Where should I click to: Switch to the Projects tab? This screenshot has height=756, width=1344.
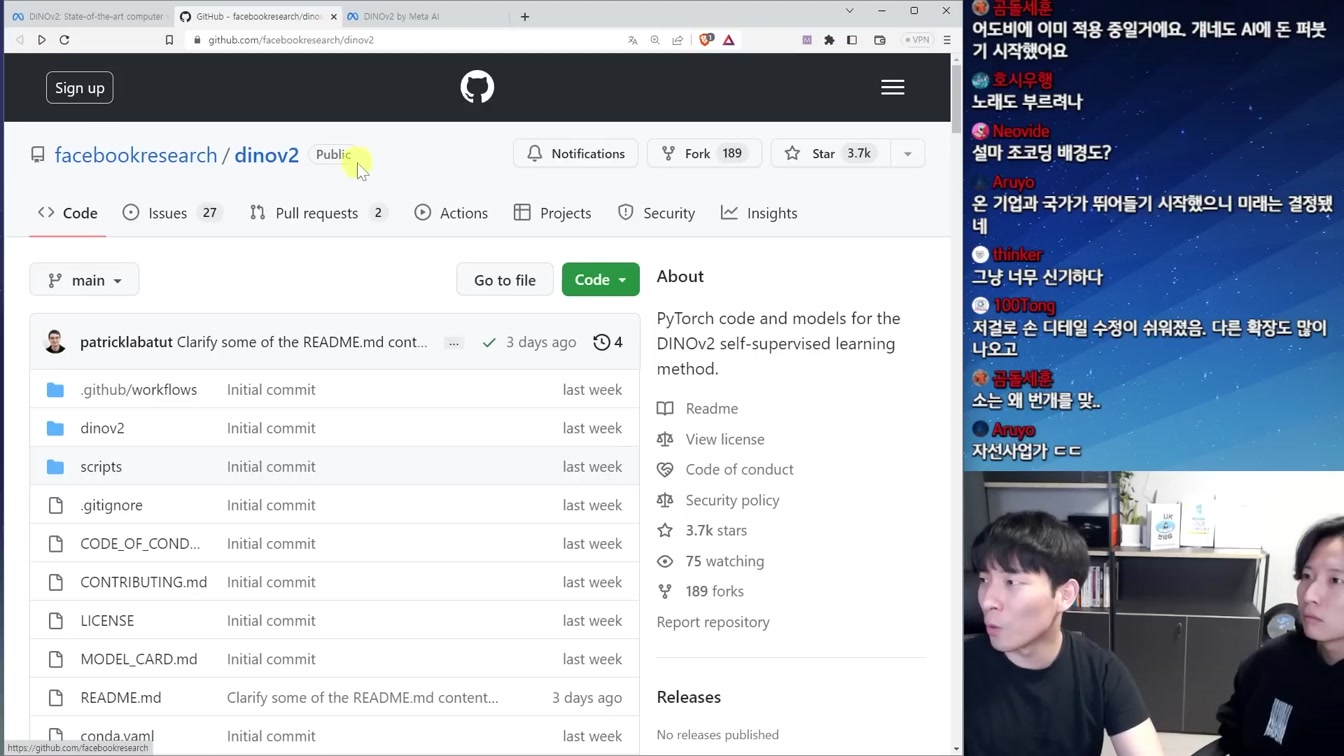pyautogui.click(x=553, y=213)
